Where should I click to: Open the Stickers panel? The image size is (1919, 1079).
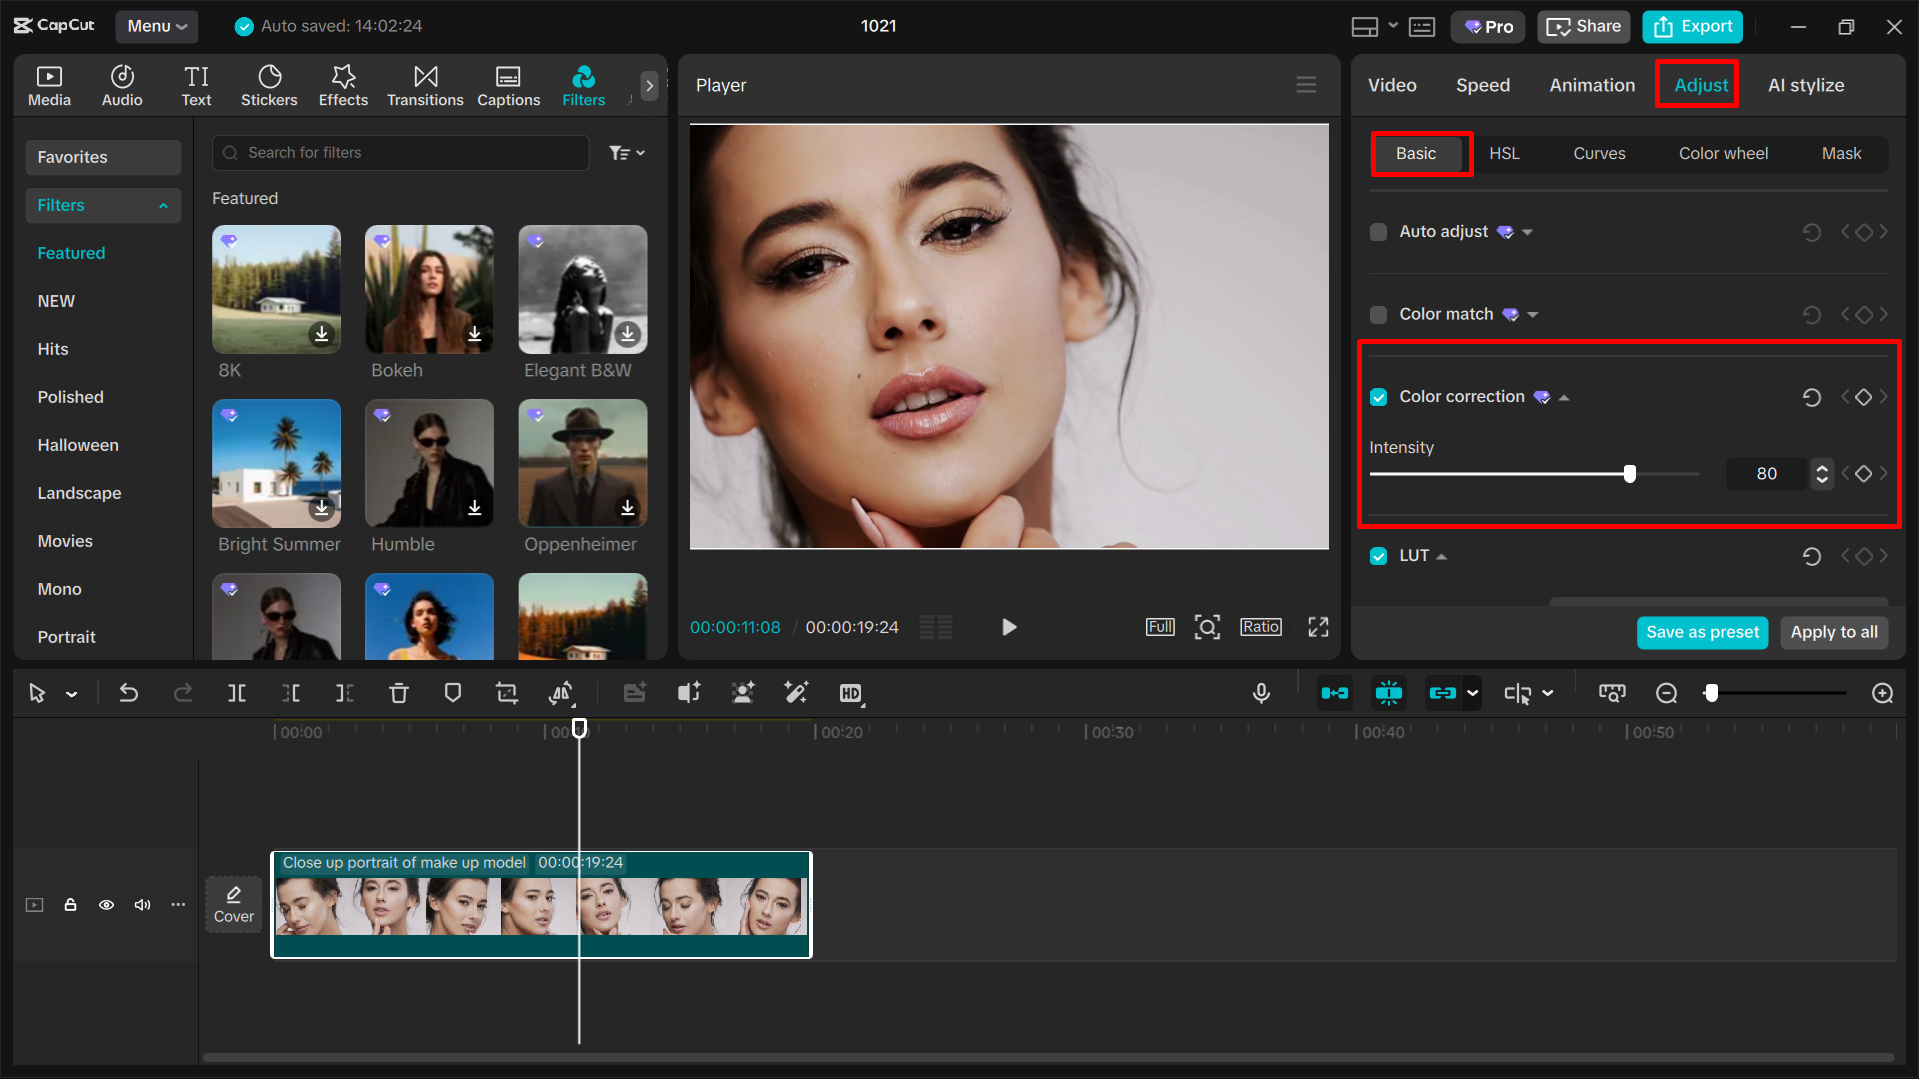pyautogui.click(x=269, y=85)
